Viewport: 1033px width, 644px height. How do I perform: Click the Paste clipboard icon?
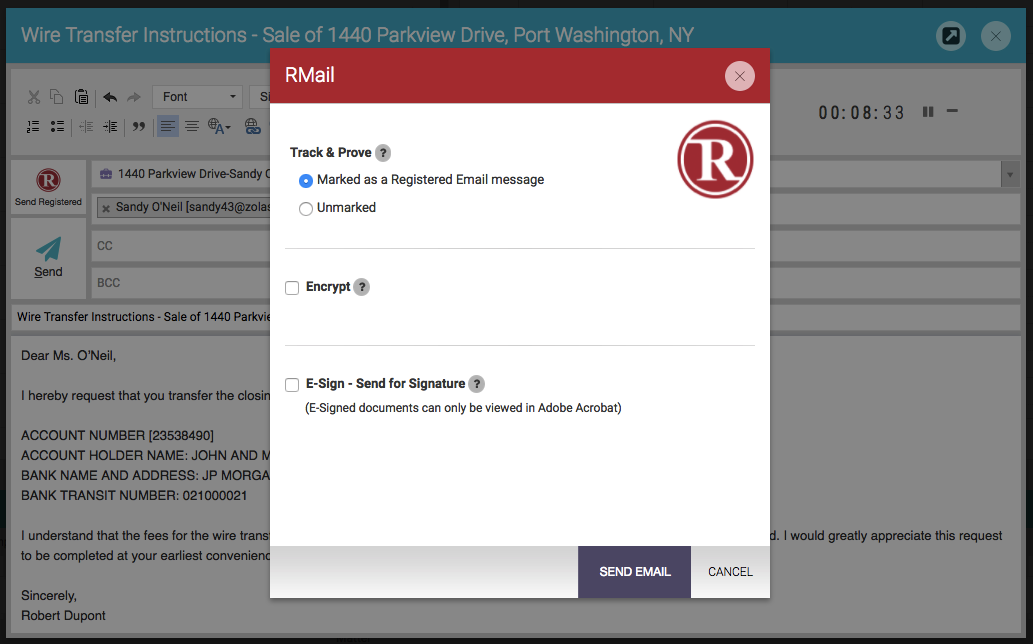pos(81,97)
